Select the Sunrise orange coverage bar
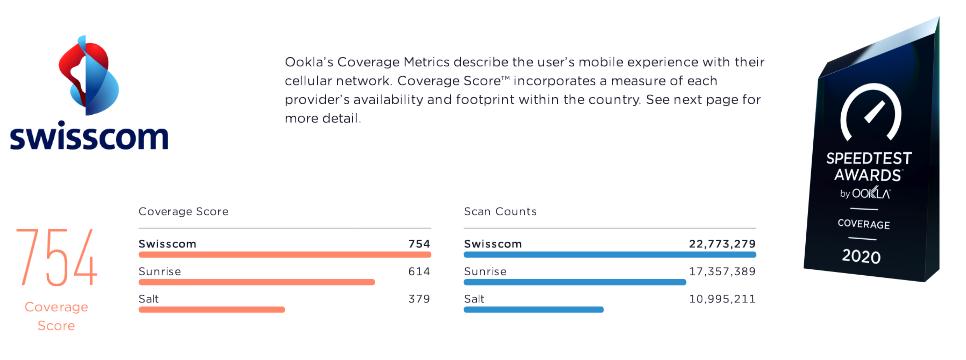 (x=256, y=282)
